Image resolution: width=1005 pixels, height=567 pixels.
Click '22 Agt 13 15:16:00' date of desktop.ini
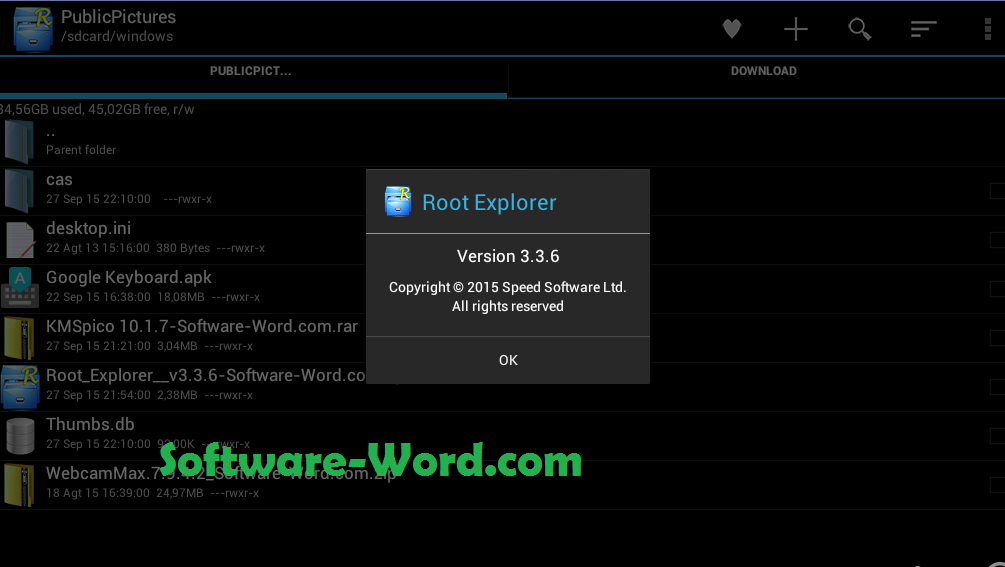pyautogui.click(x=98, y=248)
